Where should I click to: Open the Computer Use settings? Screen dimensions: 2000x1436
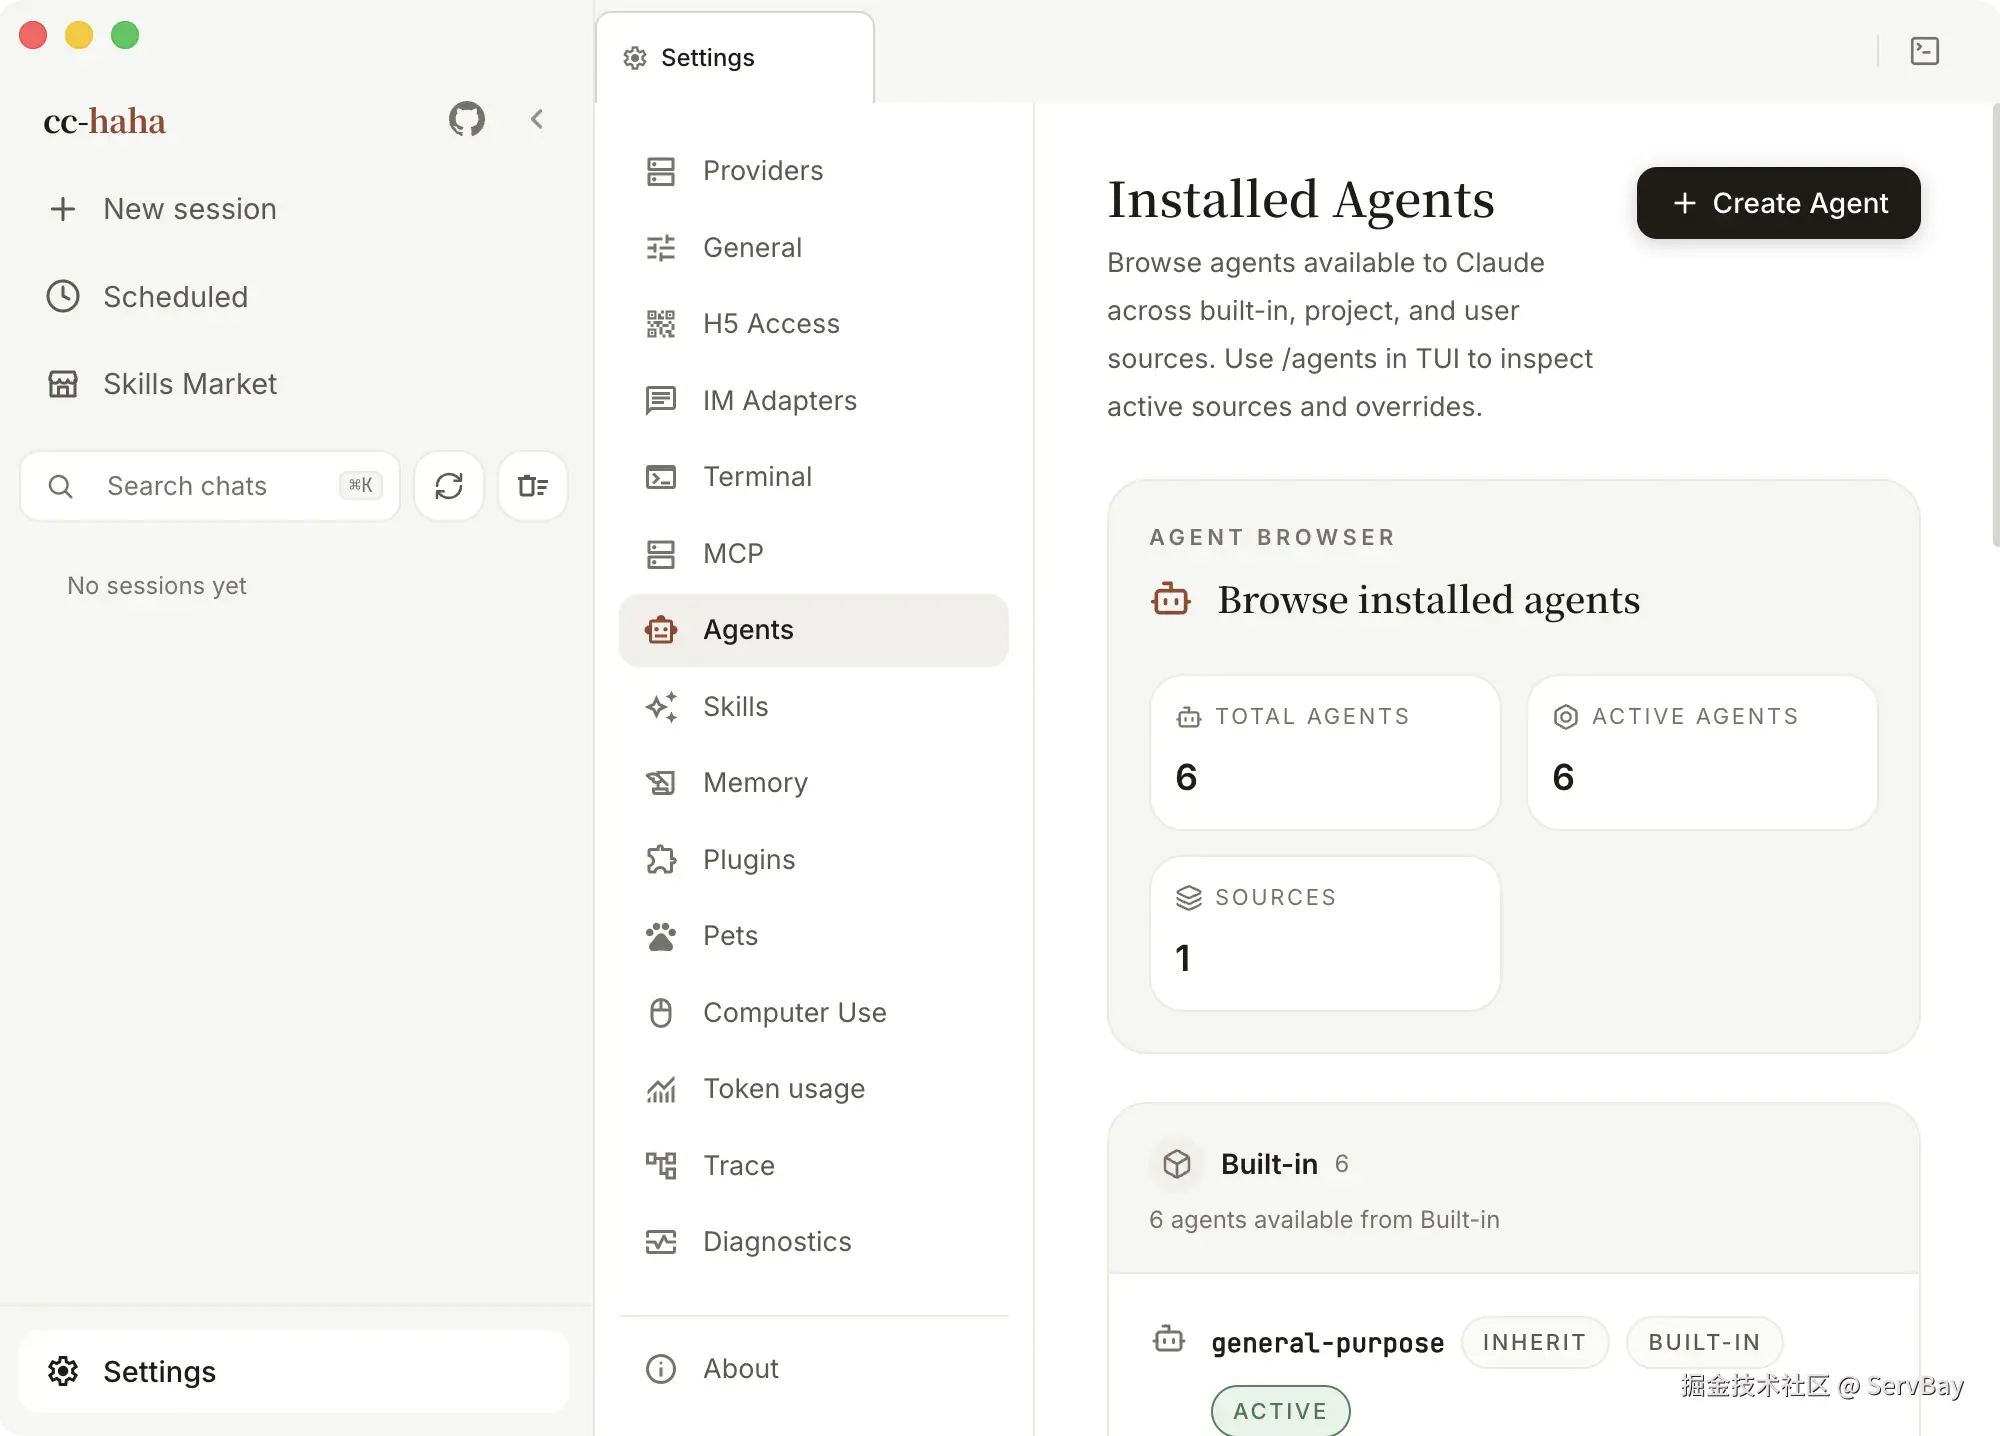814,1013
